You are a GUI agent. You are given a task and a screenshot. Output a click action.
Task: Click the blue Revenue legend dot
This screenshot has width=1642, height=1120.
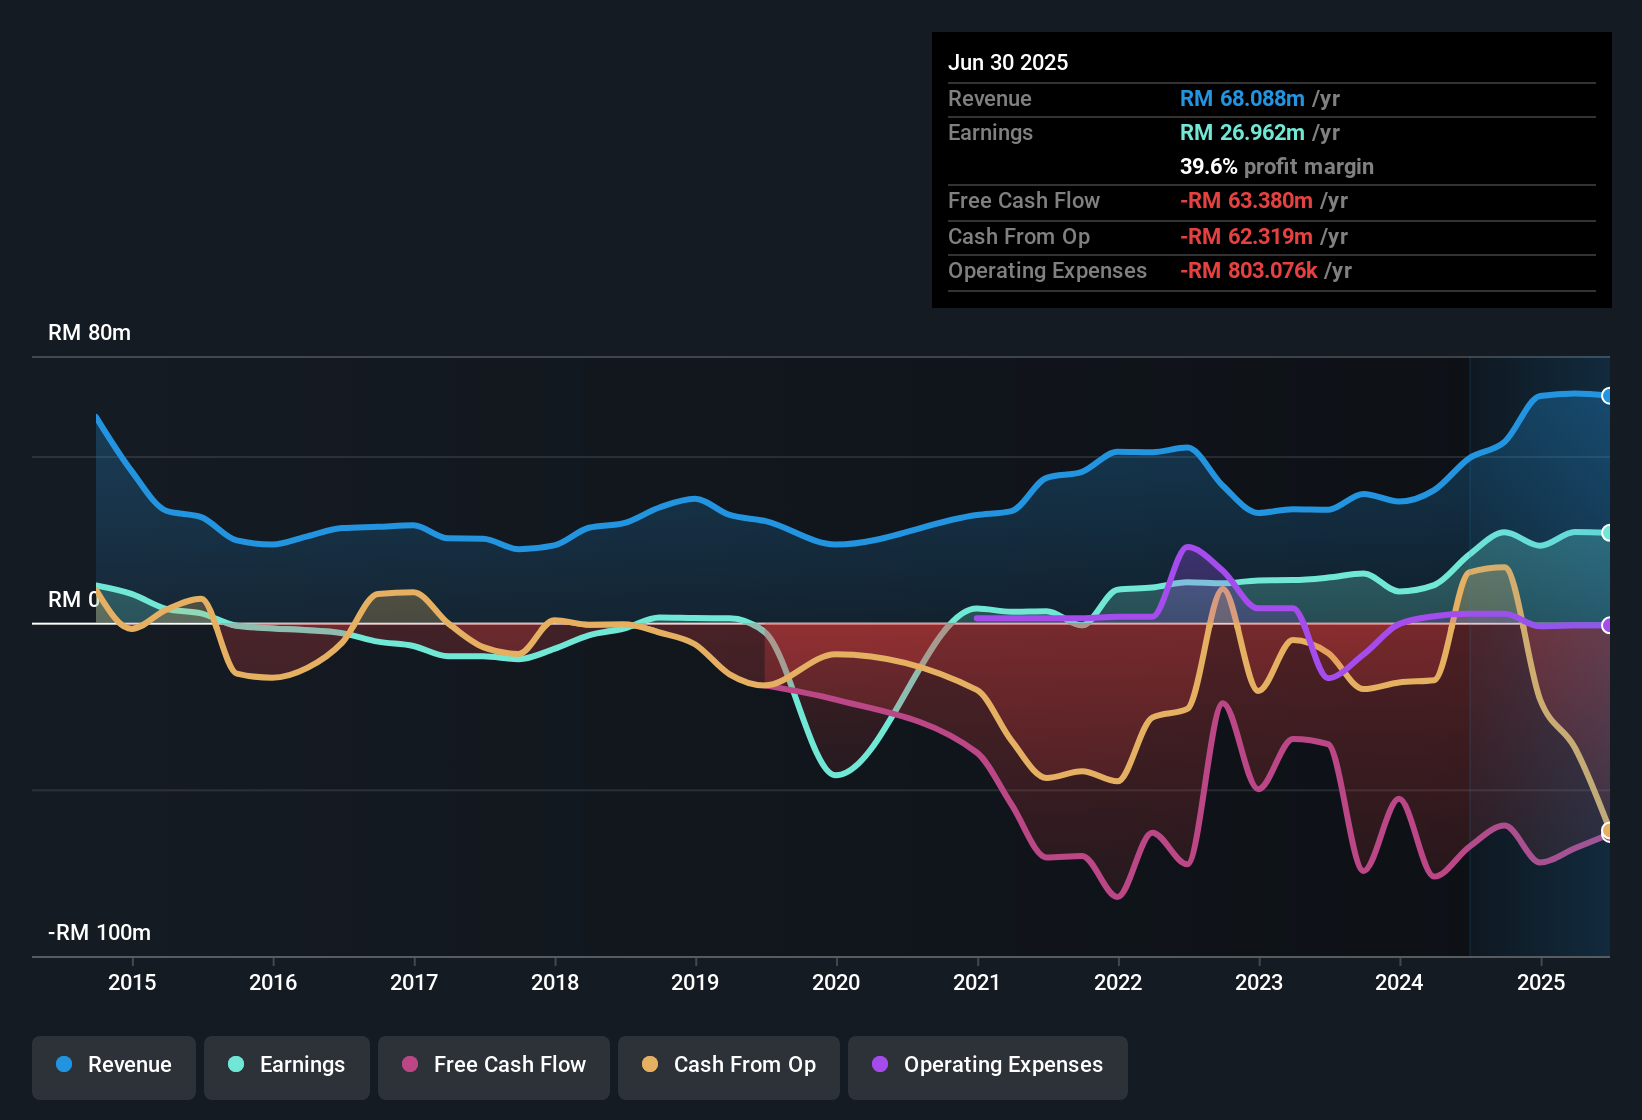(x=64, y=1065)
